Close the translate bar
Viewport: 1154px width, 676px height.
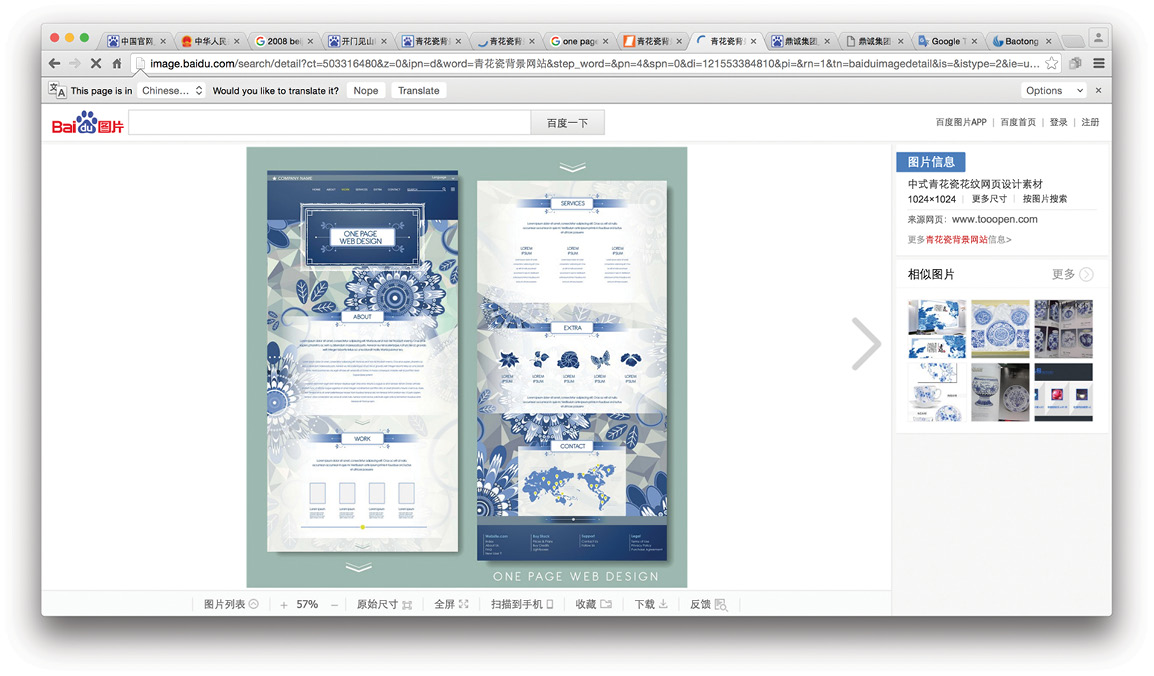tap(1098, 90)
